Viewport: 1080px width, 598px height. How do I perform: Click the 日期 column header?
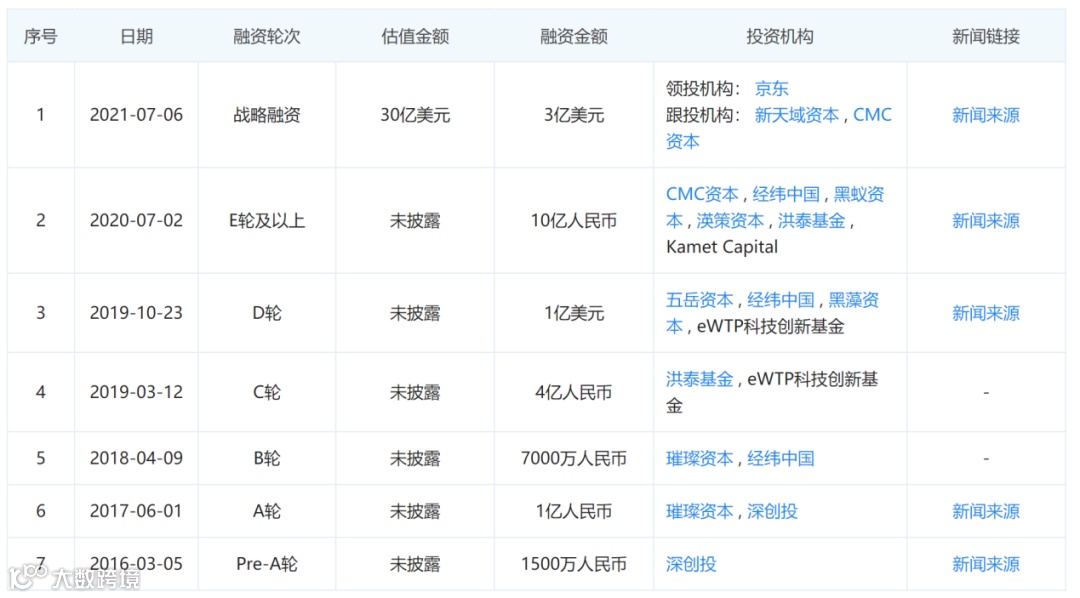click(136, 37)
